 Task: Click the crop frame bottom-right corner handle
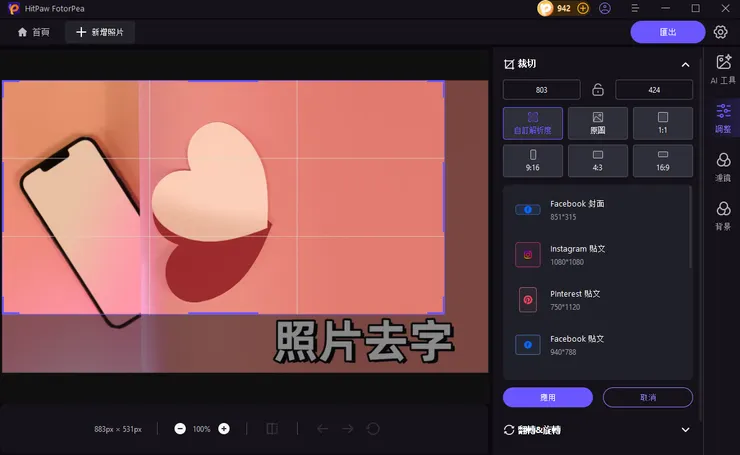pyautogui.click(x=443, y=312)
